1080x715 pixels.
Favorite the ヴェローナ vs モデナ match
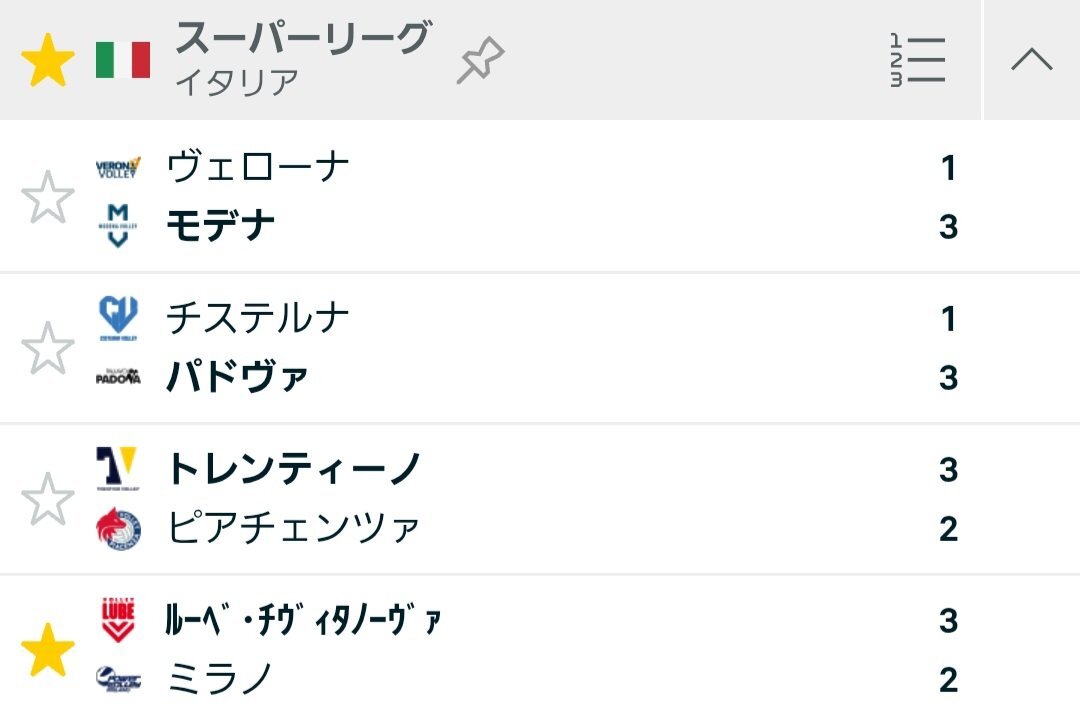pos(48,197)
